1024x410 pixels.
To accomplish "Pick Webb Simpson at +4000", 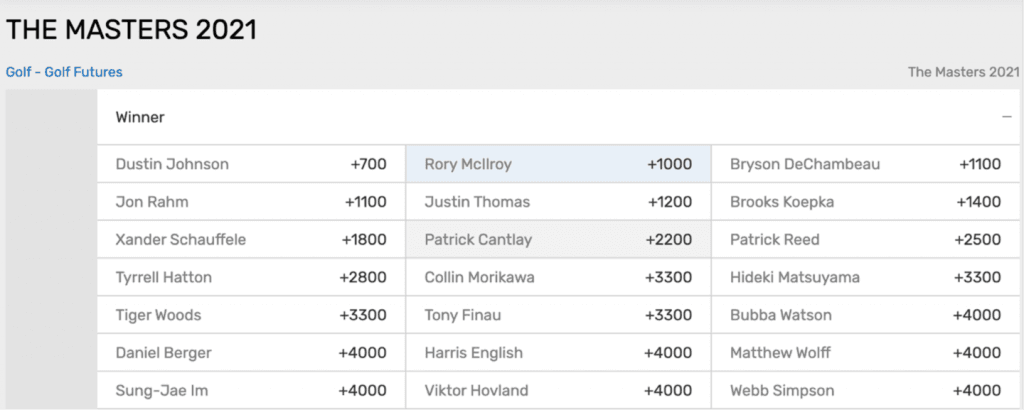I will (865, 390).
